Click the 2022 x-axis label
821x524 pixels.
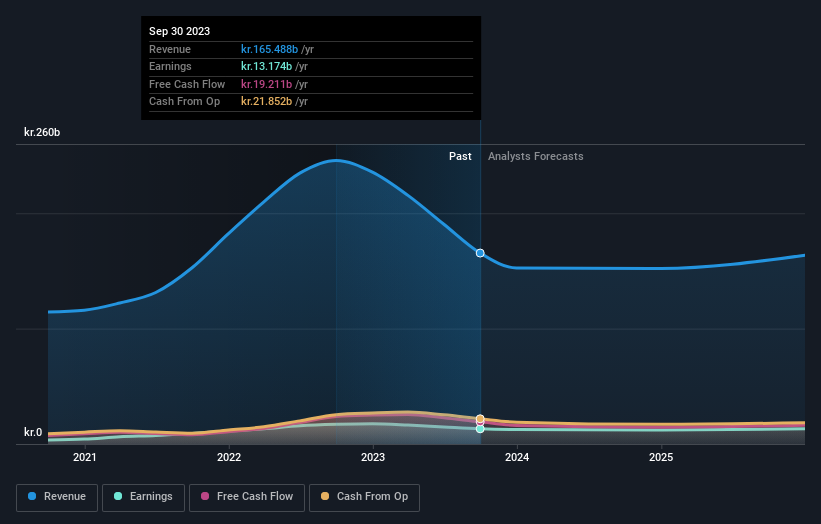[x=229, y=457]
